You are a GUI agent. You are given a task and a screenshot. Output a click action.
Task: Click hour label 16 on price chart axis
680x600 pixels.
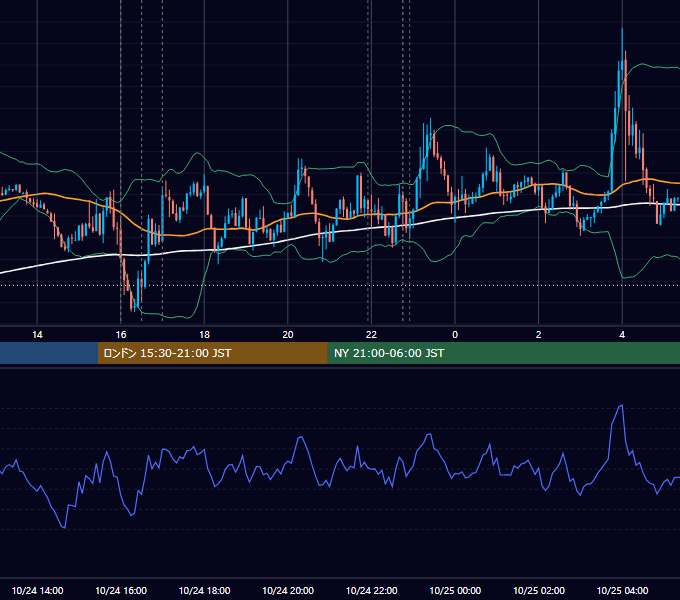pyautogui.click(x=121, y=334)
